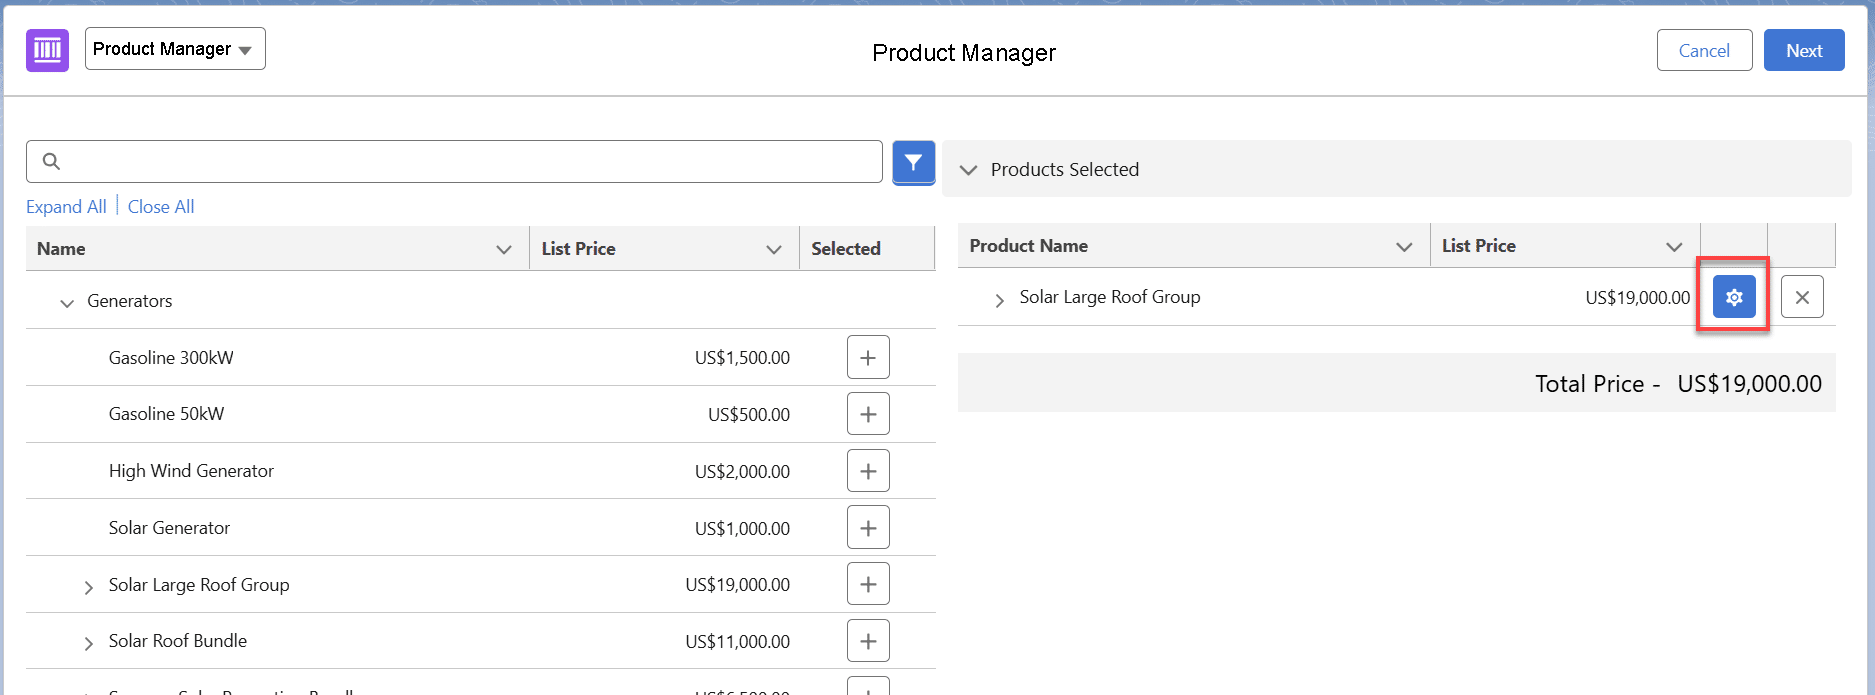This screenshot has height=695, width=1875.
Task: Click the Next button
Action: 1803,50
